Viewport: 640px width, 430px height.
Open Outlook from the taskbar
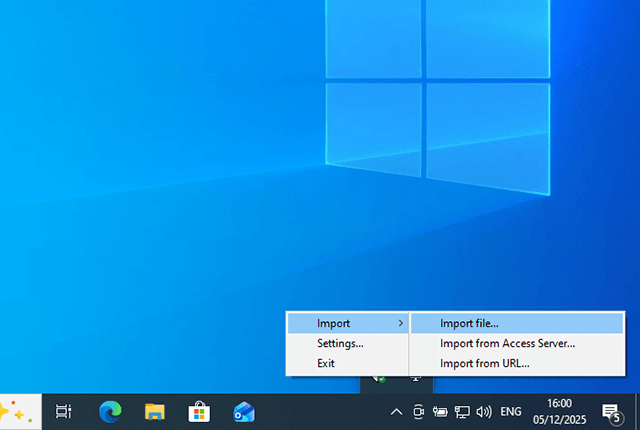point(243,411)
